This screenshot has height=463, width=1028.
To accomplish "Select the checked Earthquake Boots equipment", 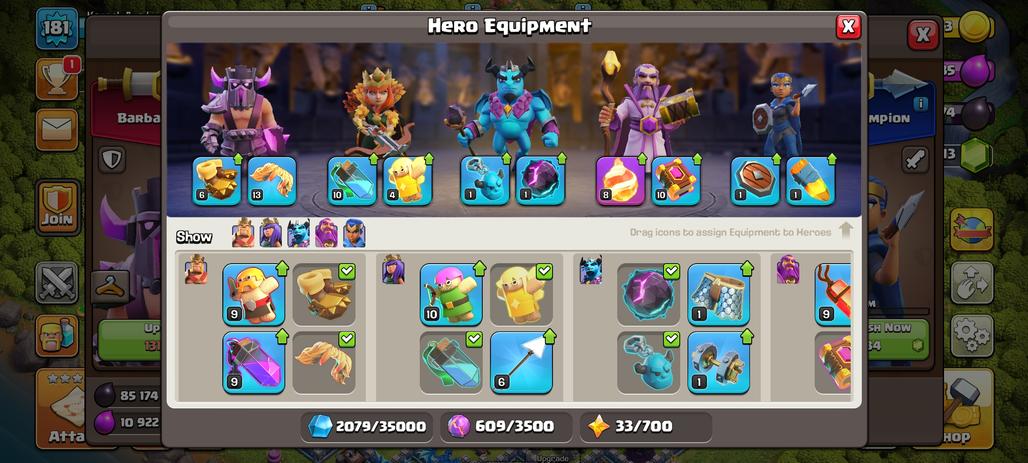I will (x=324, y=294).
